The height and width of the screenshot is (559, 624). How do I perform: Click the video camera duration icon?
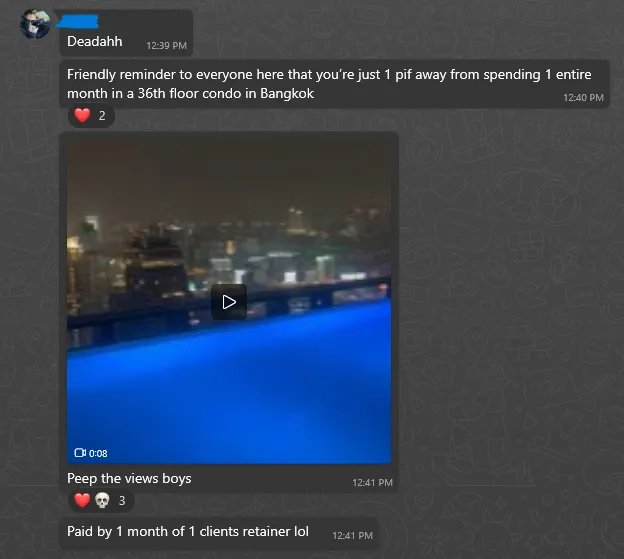click(80, 453)
